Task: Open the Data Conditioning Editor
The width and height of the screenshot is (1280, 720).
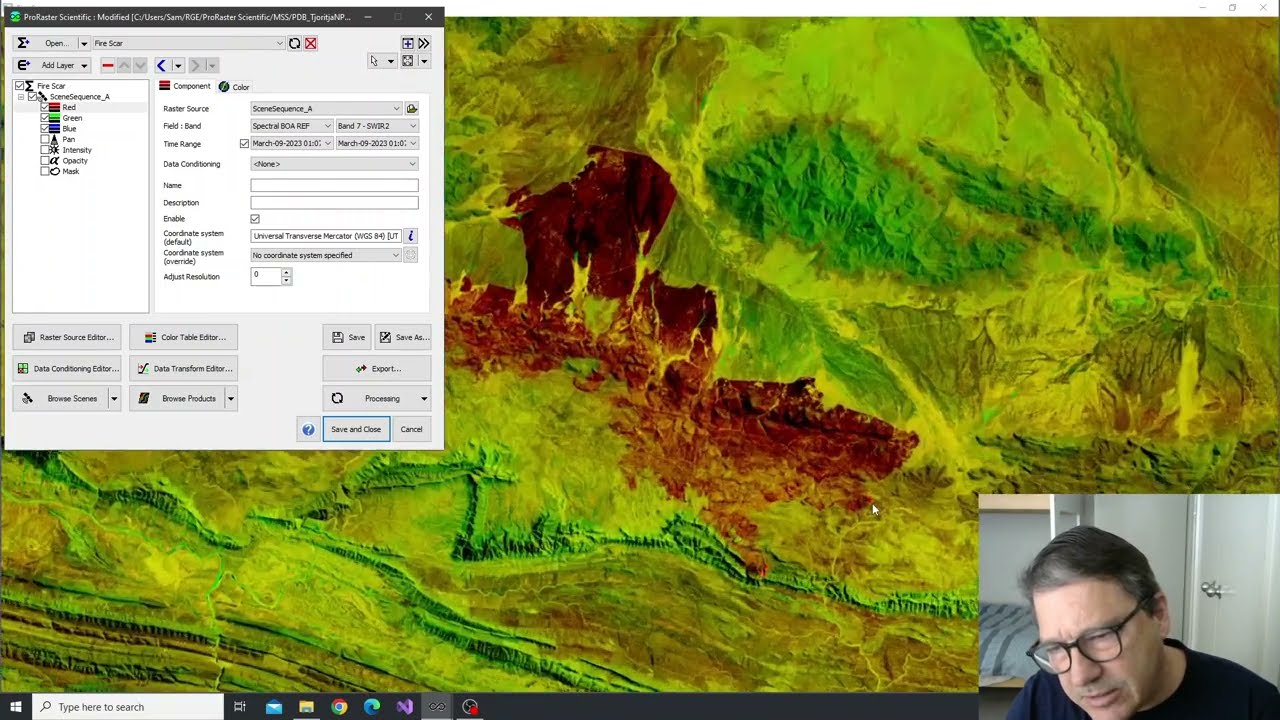Action: coord(67,368)
